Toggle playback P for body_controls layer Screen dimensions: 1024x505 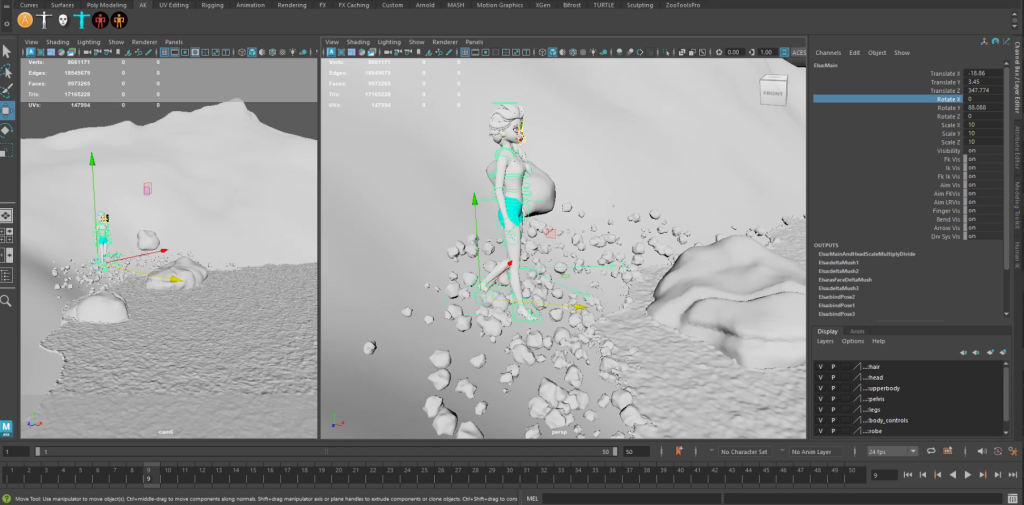pyautogui.click(x=833, y=420)
